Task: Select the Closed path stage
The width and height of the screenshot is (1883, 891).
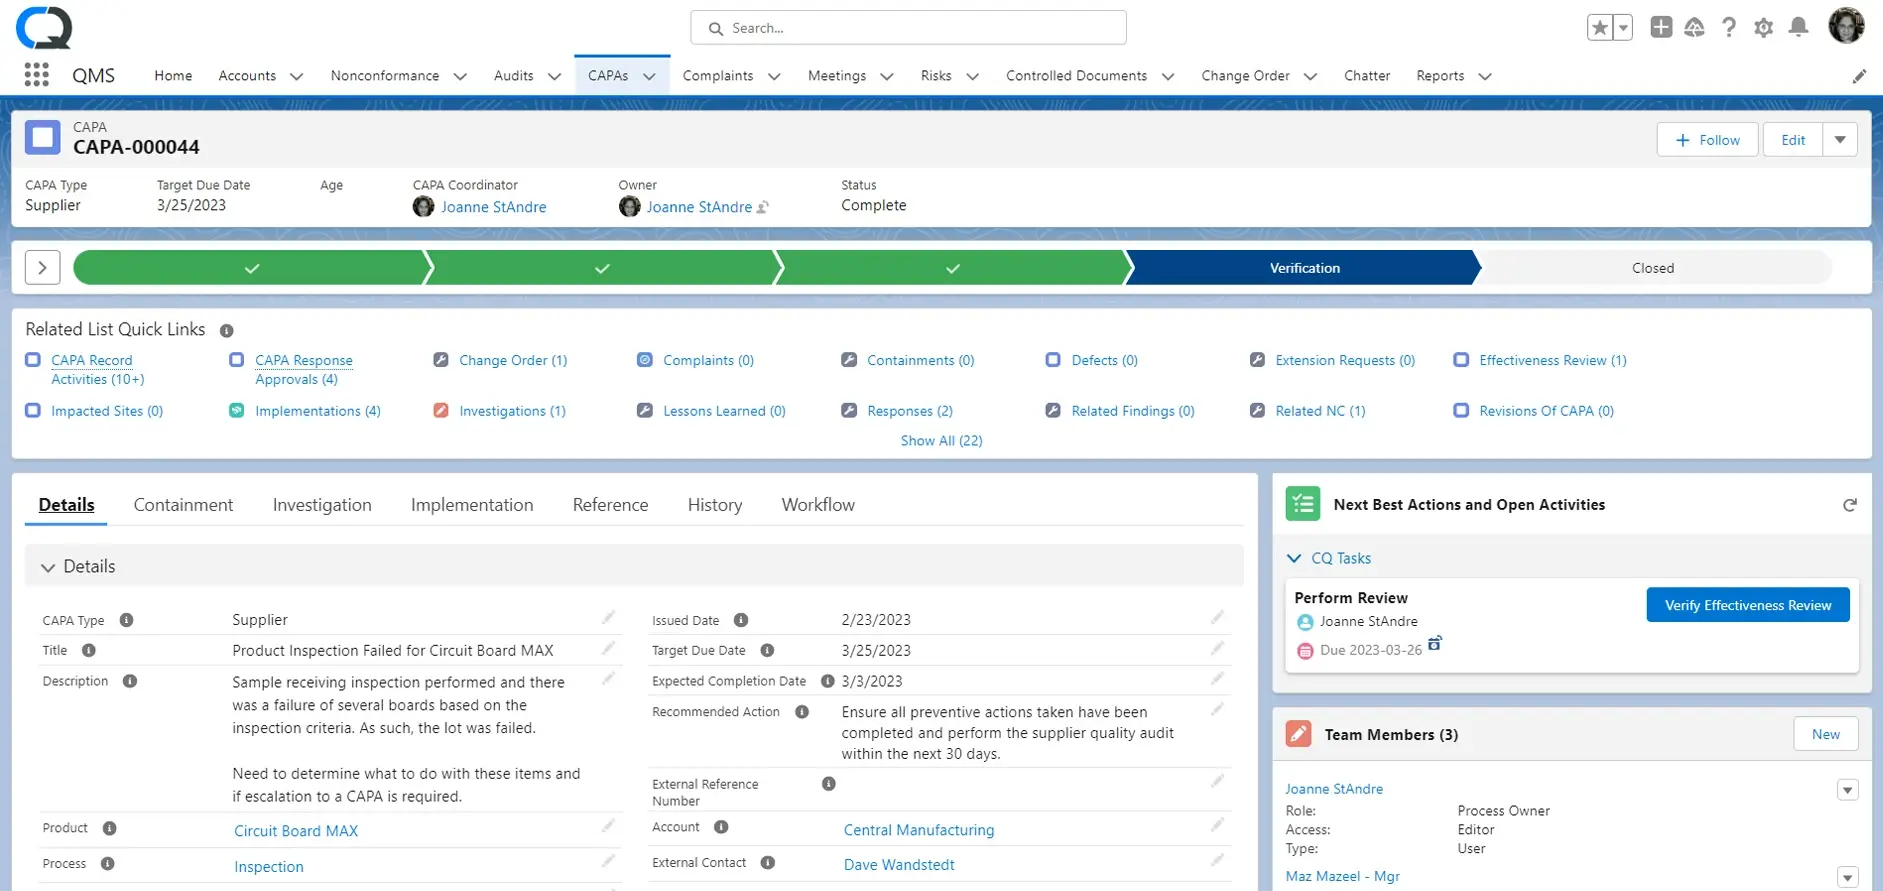Action: tap(1653, 268)
